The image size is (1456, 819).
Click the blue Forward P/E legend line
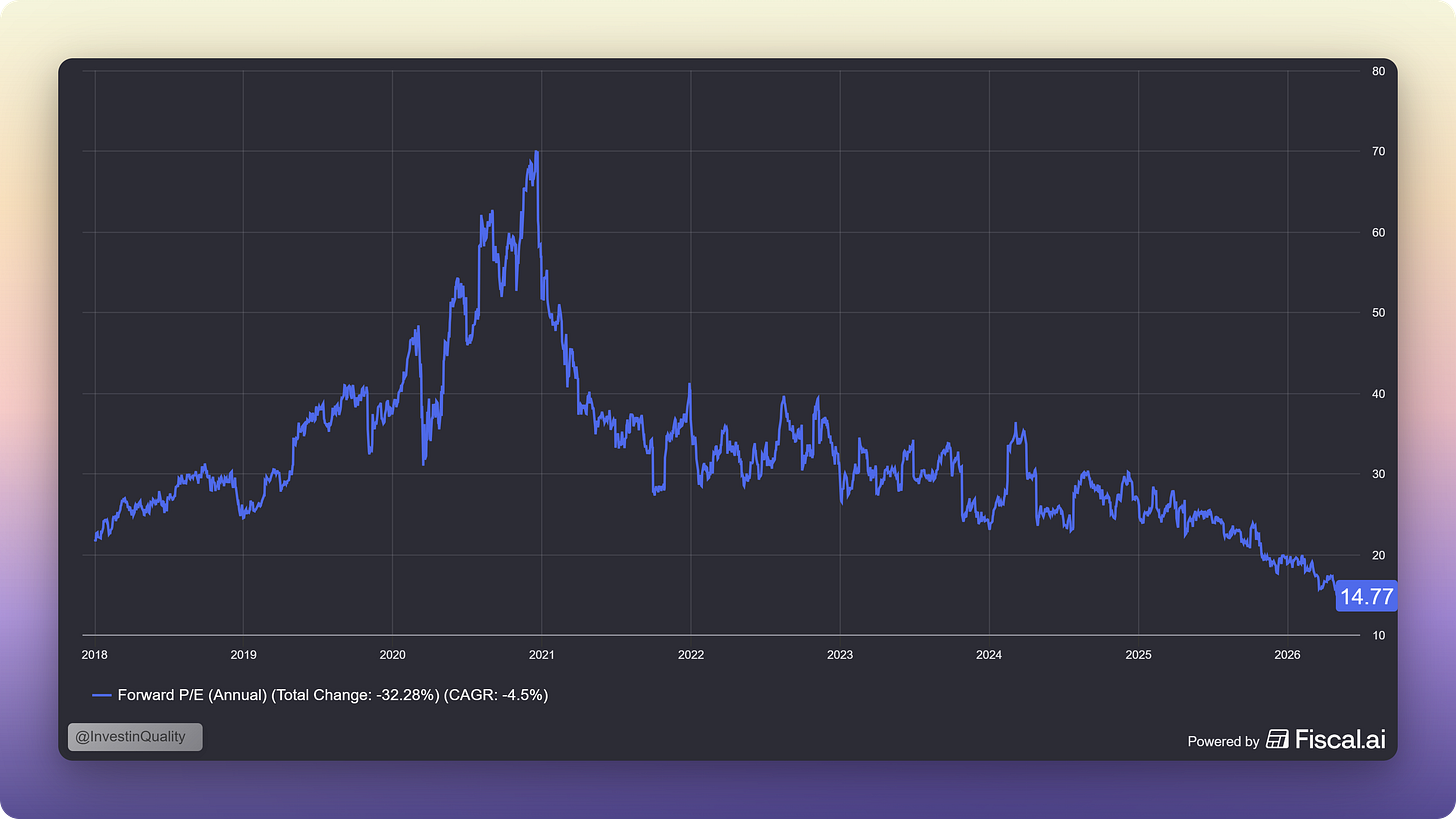(x=102, y=695)
